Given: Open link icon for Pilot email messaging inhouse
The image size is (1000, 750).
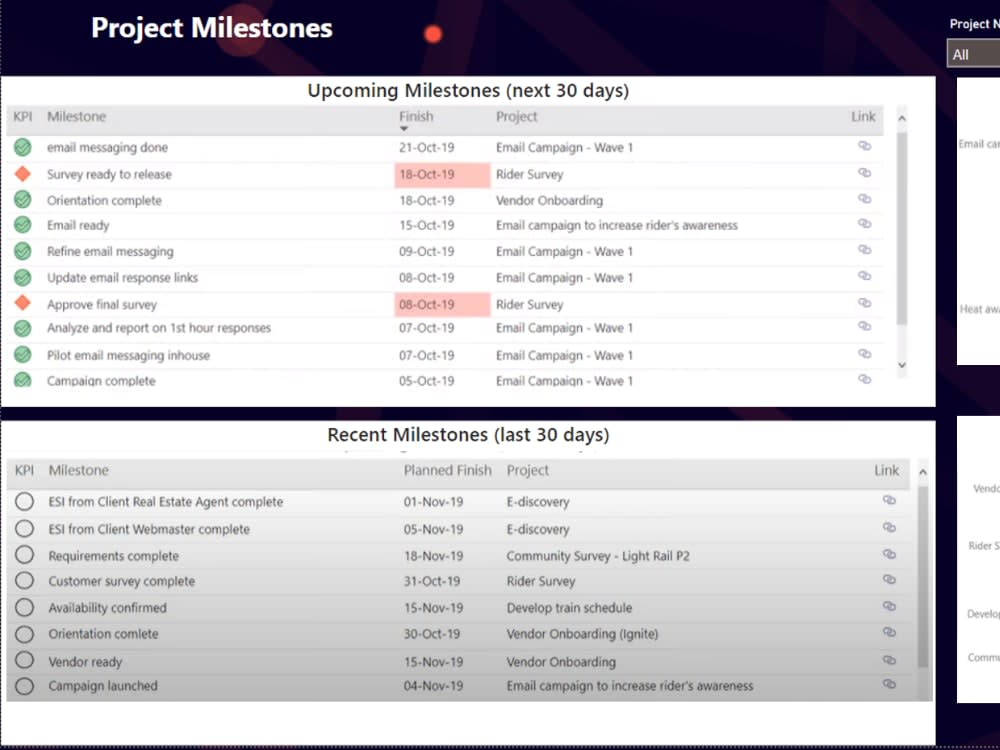Looking at the screenshot, I should (864, 354).
